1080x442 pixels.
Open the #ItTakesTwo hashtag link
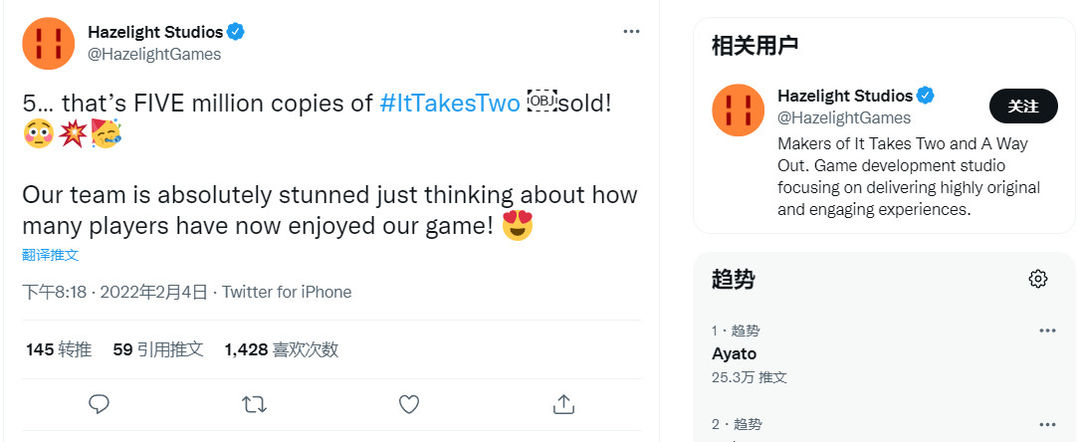pyautogui.click(x=450, y=103)
